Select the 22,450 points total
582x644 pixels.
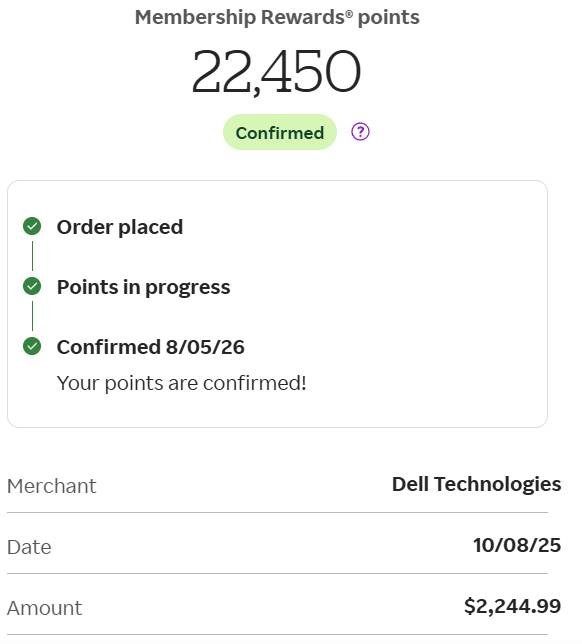pos(276,71)
